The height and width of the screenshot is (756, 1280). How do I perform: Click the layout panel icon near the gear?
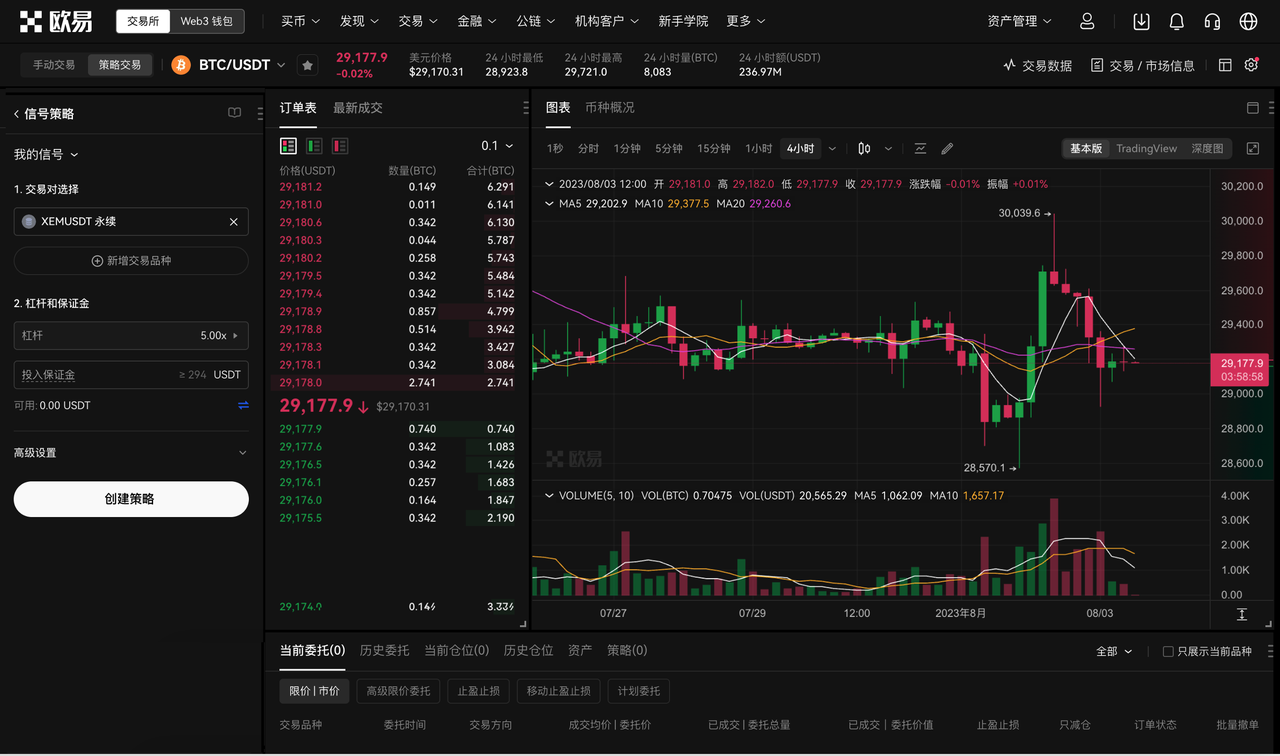coord(1224,64)
